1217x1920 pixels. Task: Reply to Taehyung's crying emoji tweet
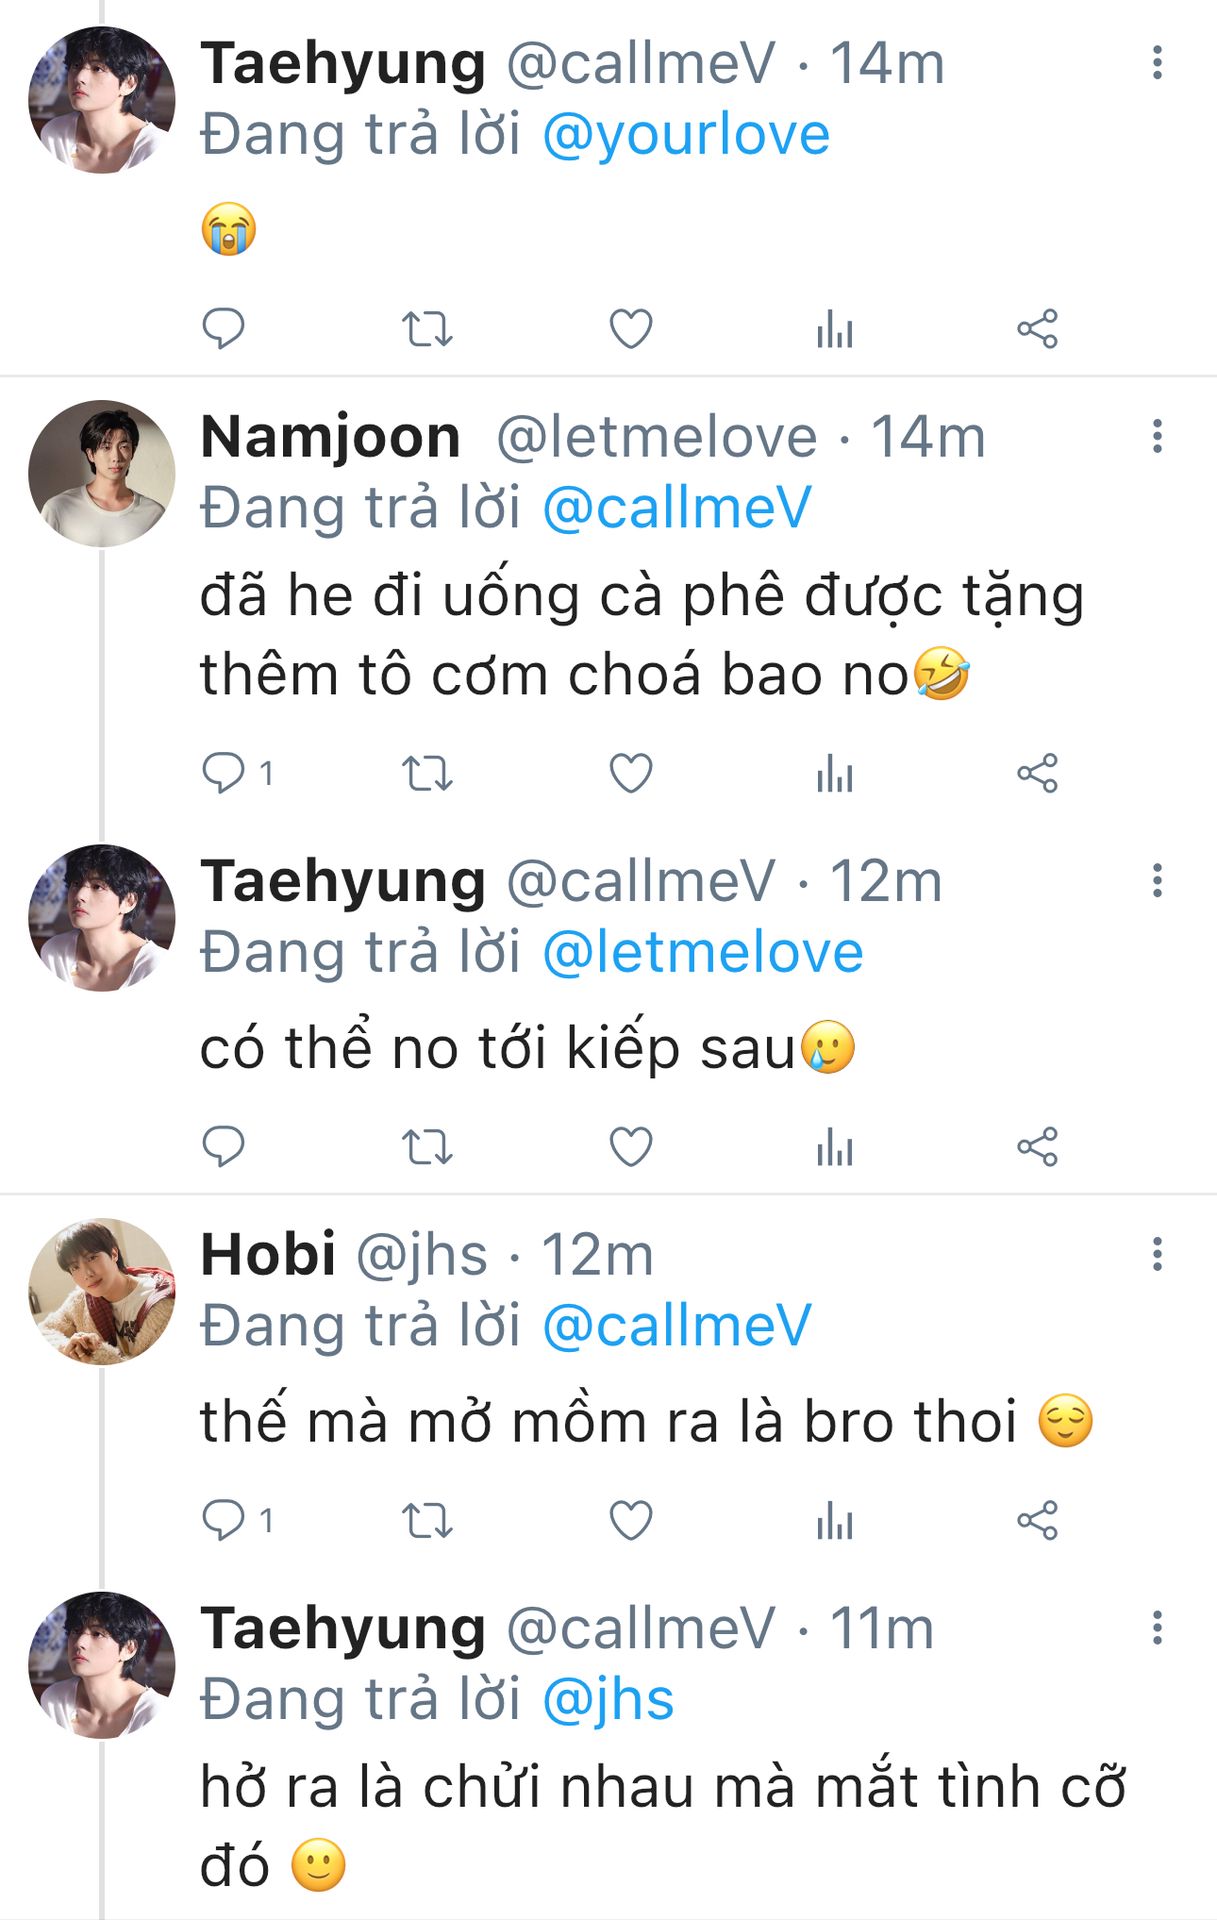coord(223,329)
